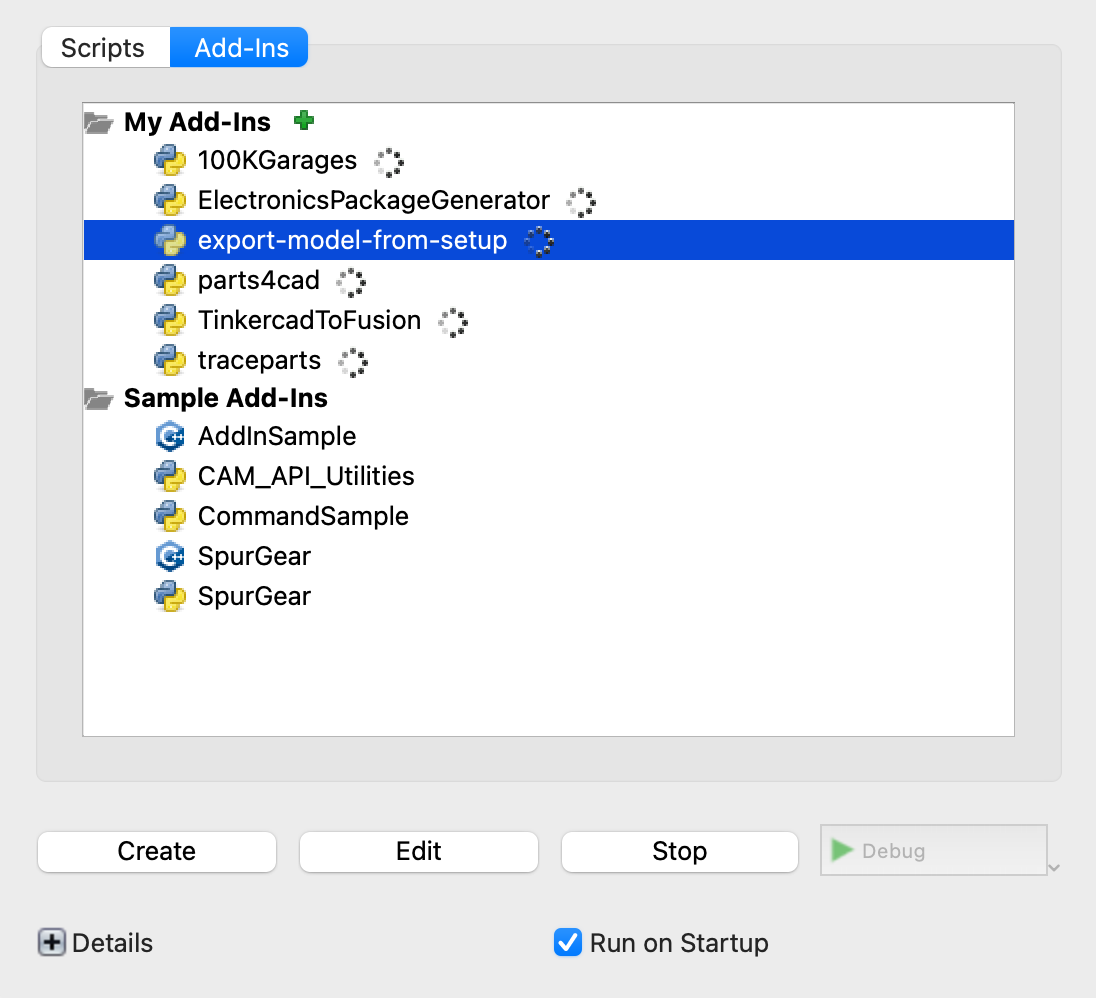
Task: Click the Python icon next to traceparts
Action: tap(170, 361)
